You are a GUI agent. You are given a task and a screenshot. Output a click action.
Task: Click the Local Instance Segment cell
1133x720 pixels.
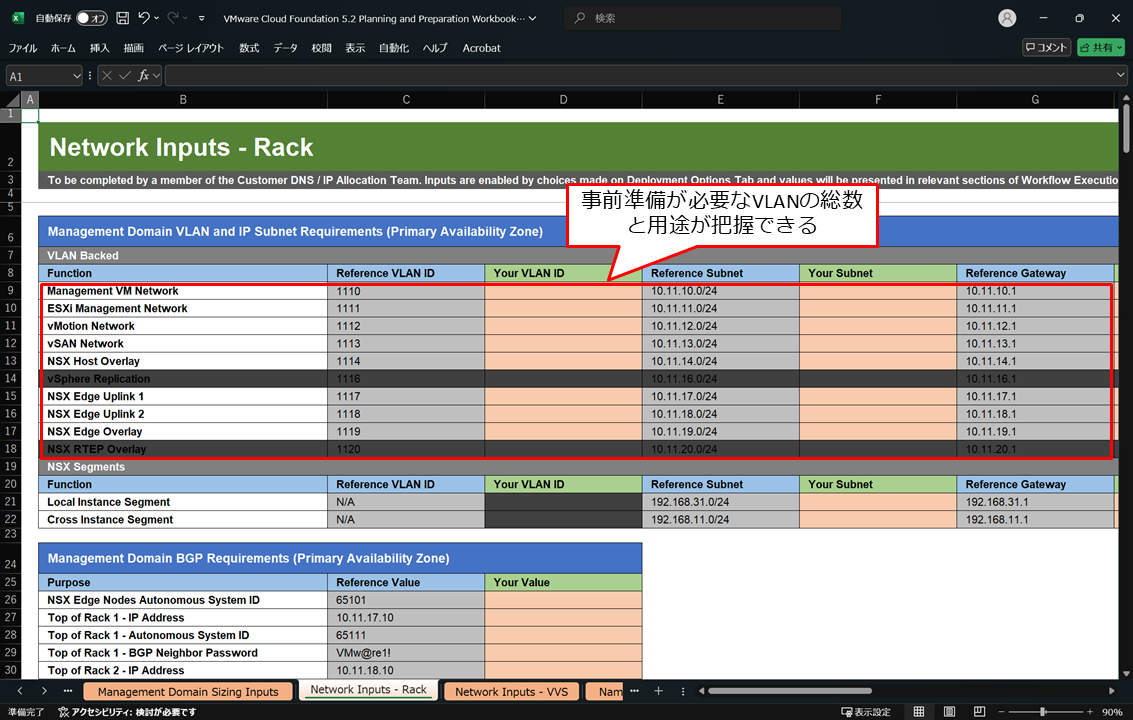click(x=184, y=502)
